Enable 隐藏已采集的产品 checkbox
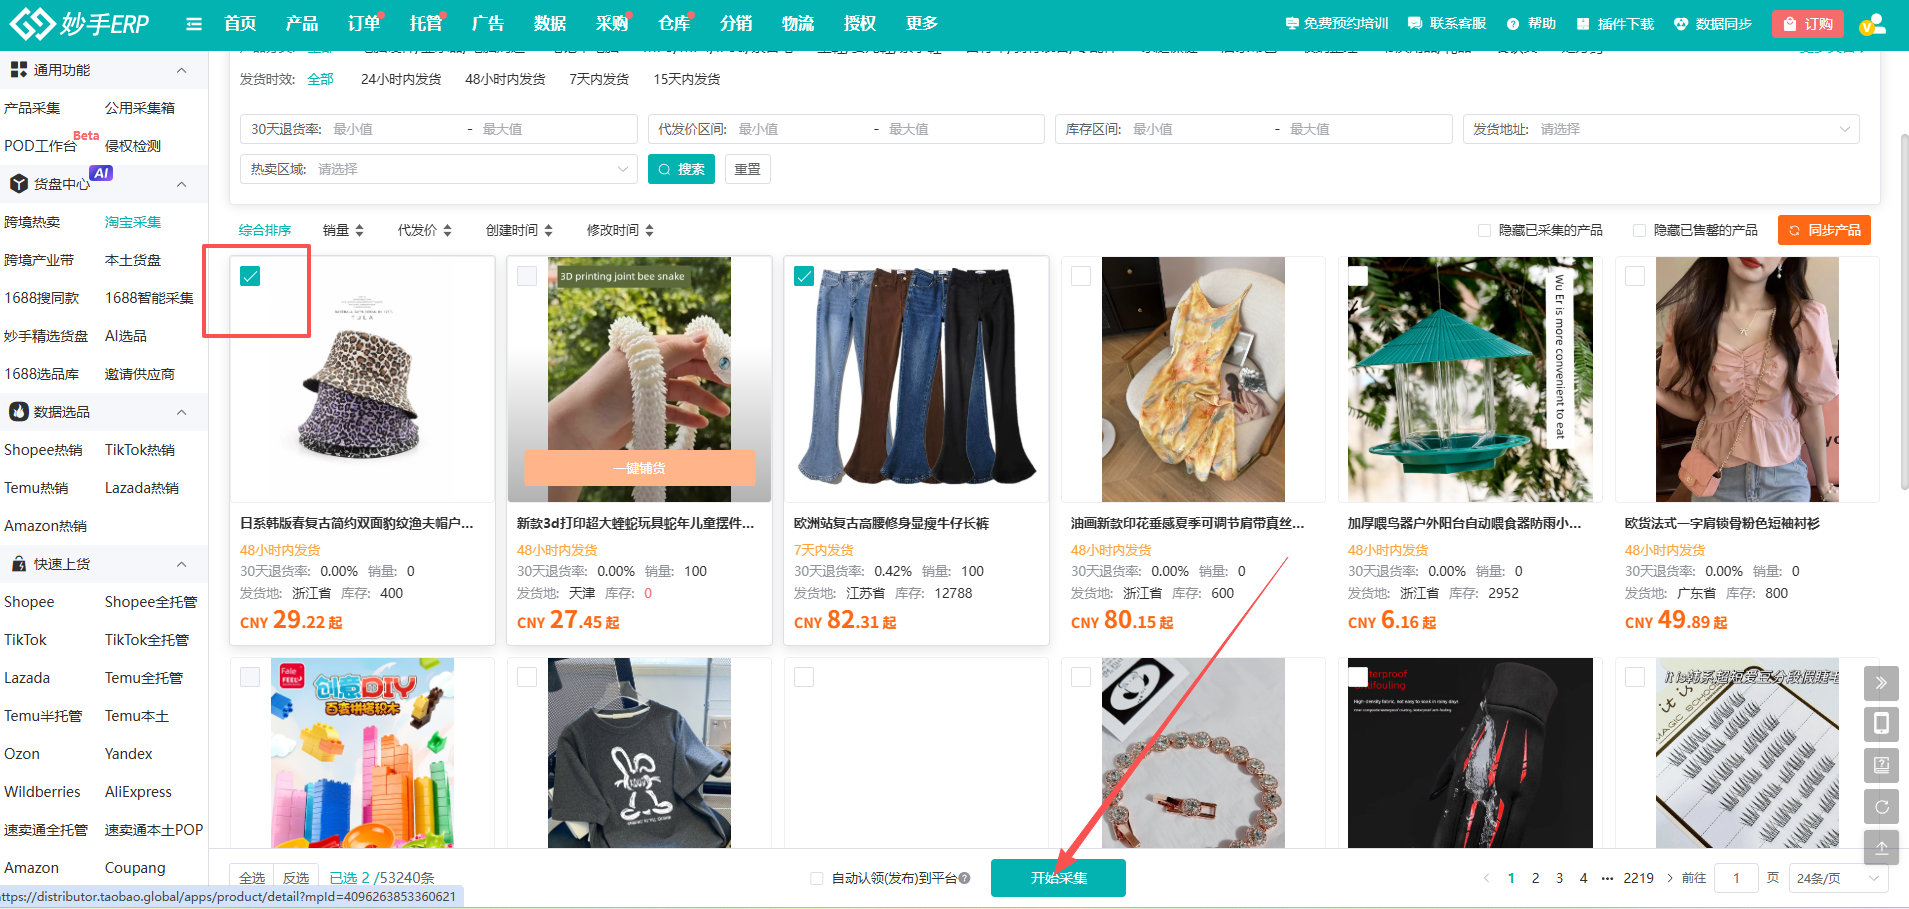The image size is (1909, 909). 1485,231
